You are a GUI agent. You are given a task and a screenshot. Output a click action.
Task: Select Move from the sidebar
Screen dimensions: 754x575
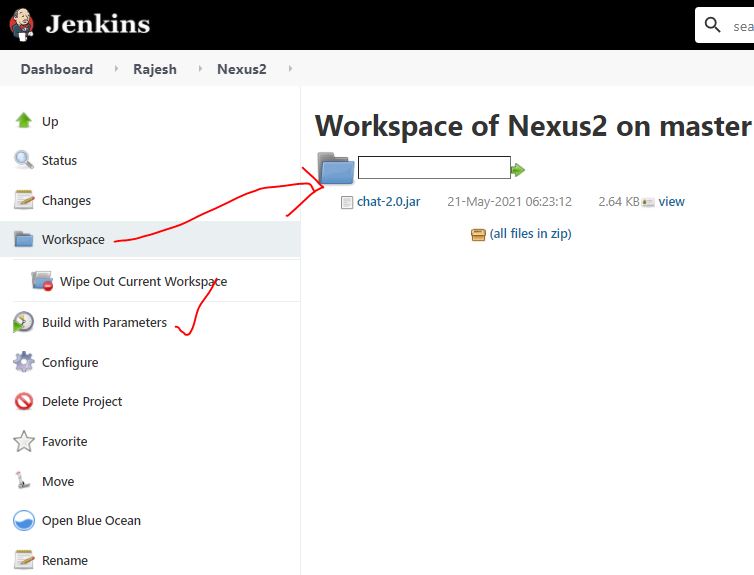pyautogui.click(x=58, y=481)
